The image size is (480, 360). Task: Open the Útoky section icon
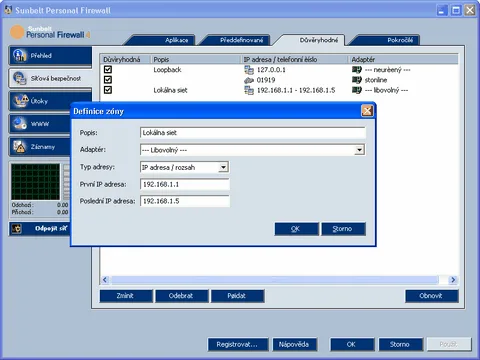tap(20, 101)
